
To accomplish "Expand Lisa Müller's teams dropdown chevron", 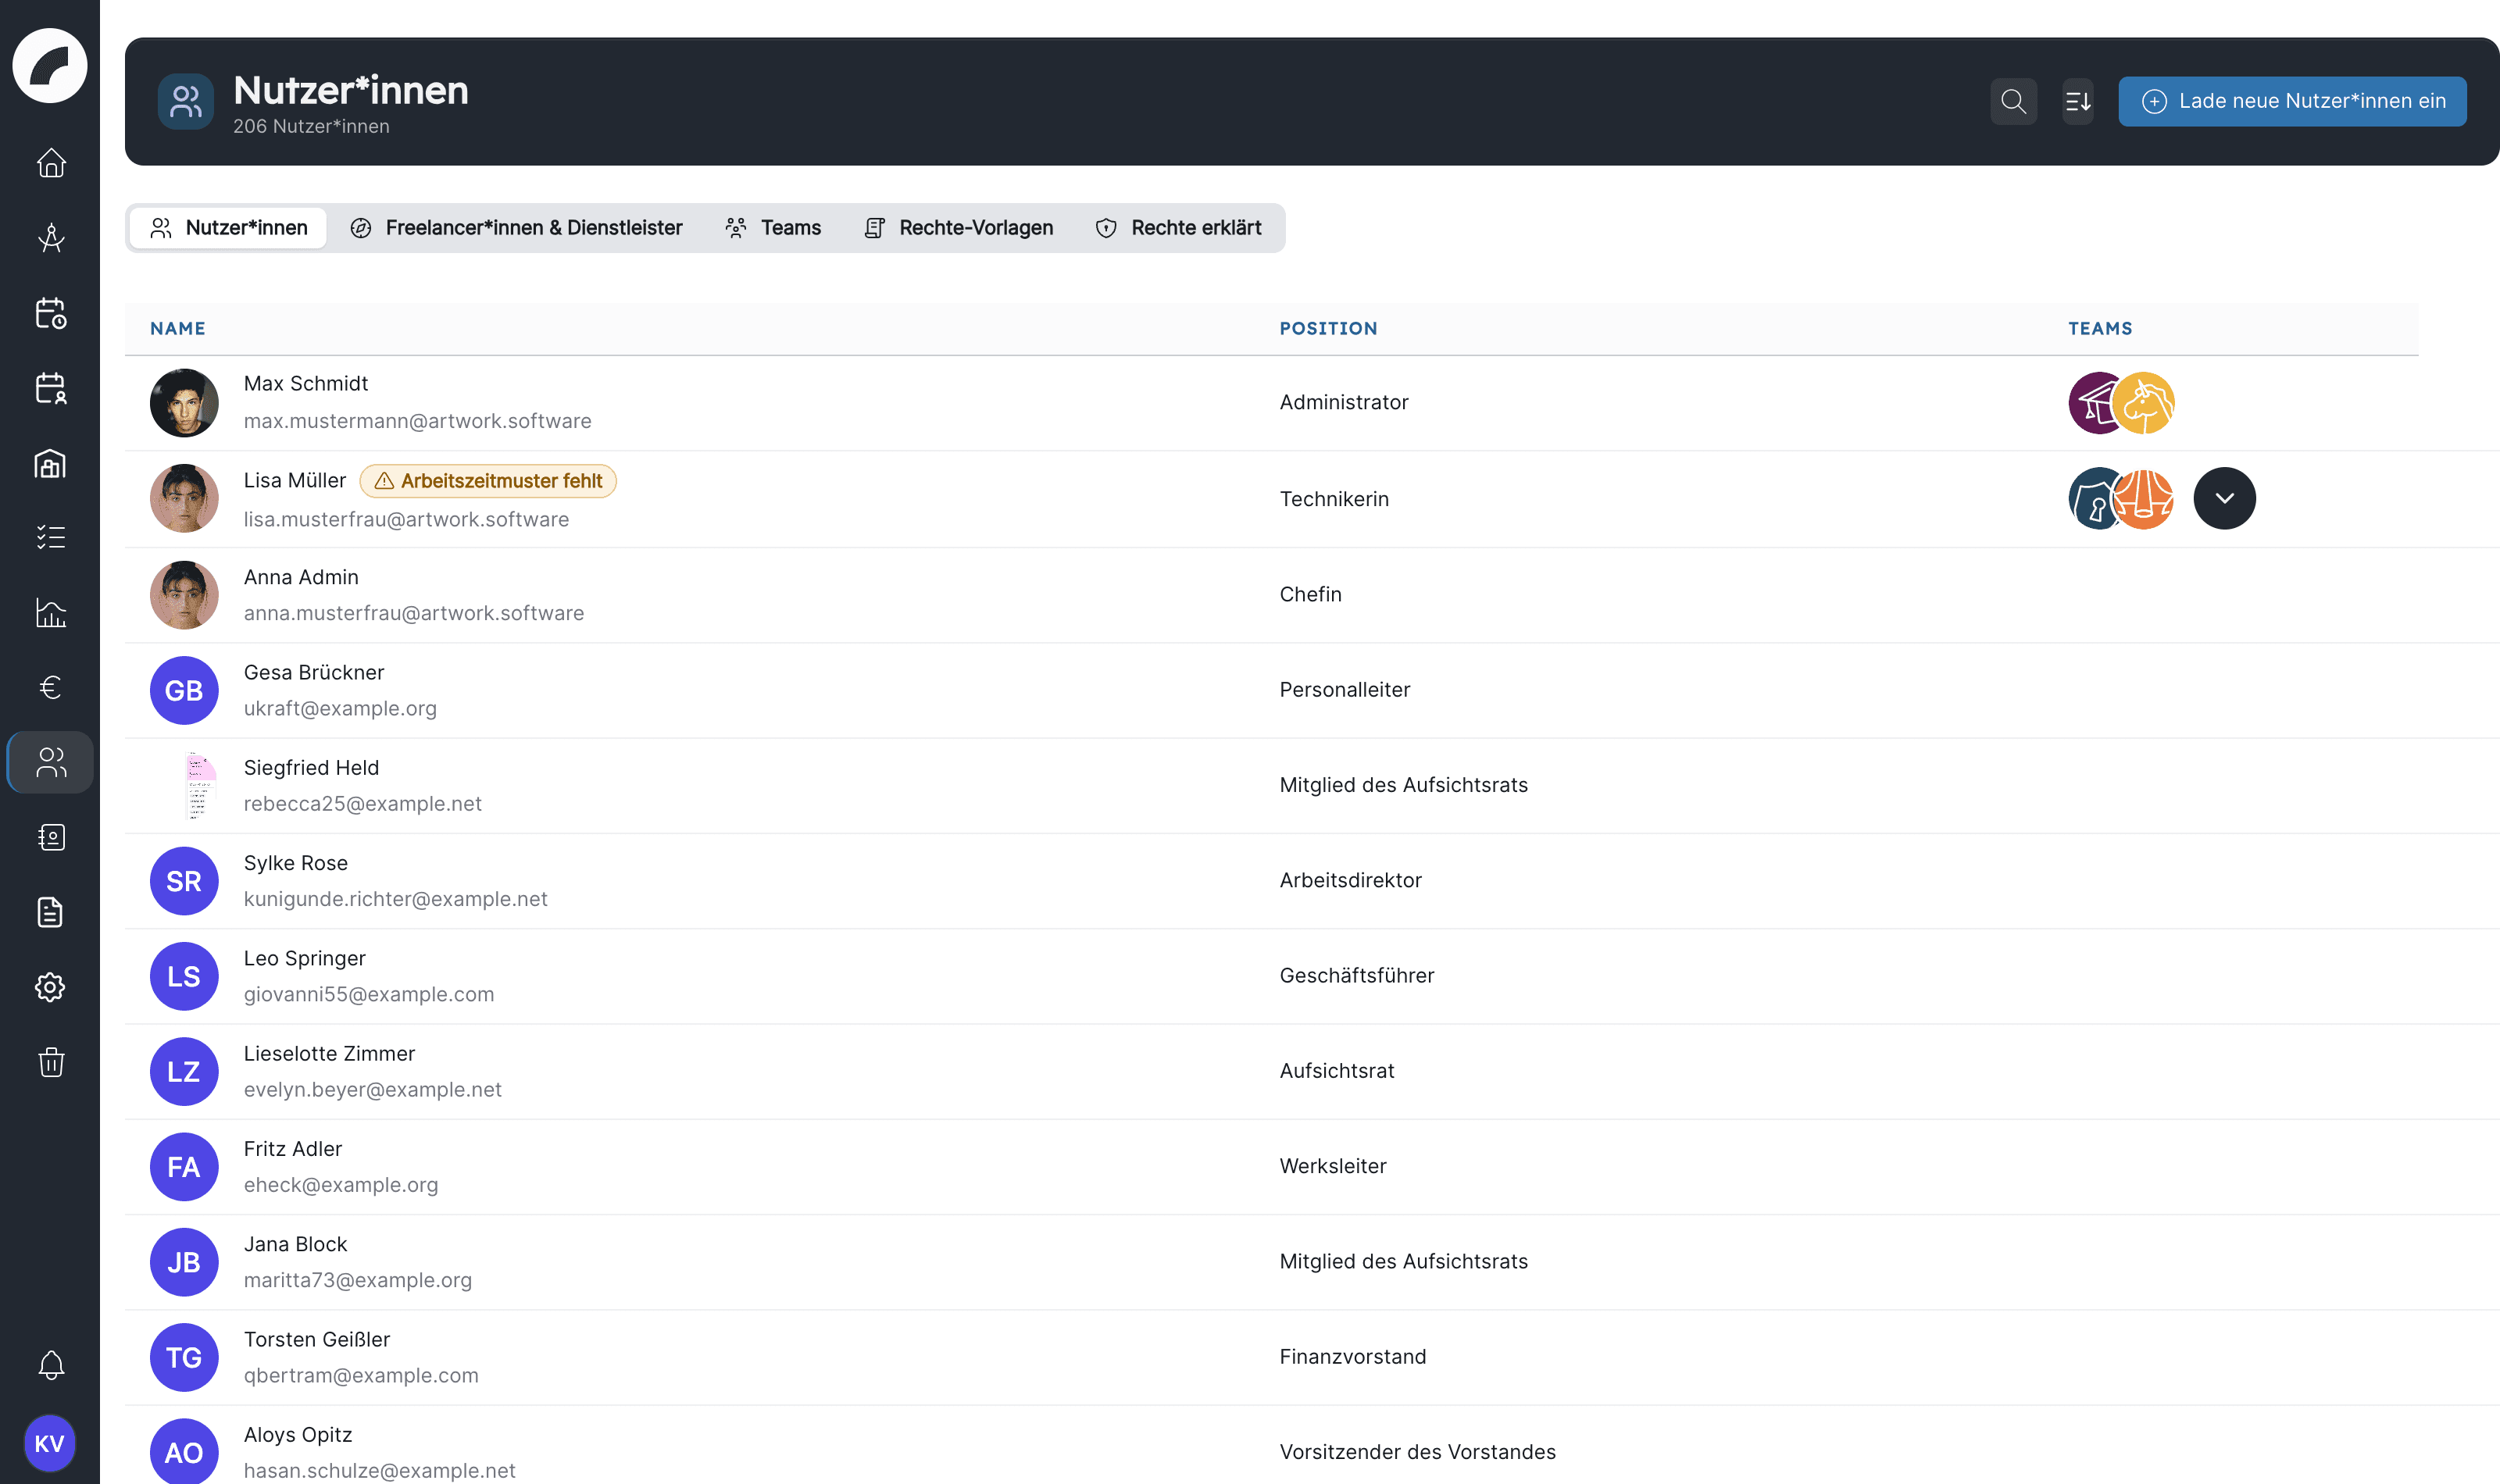I will [x=2224, y=498].
